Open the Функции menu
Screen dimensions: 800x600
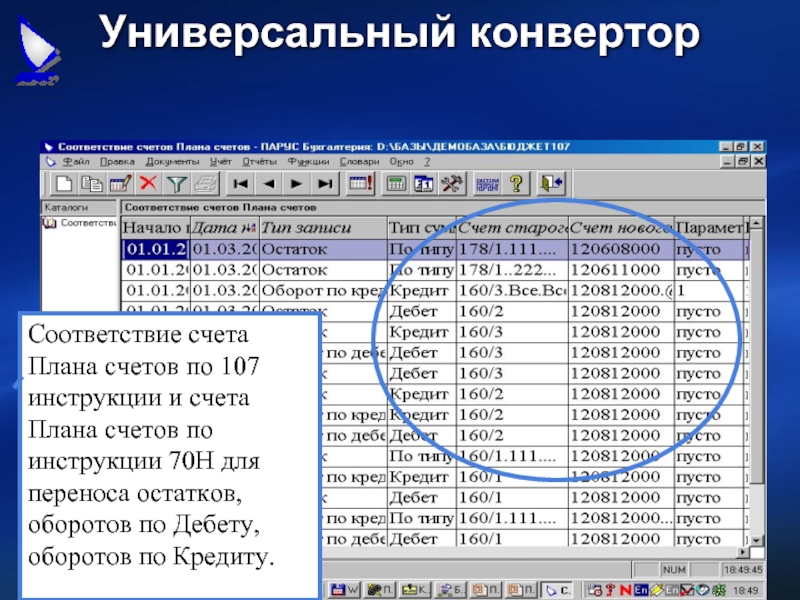point(308,162)
